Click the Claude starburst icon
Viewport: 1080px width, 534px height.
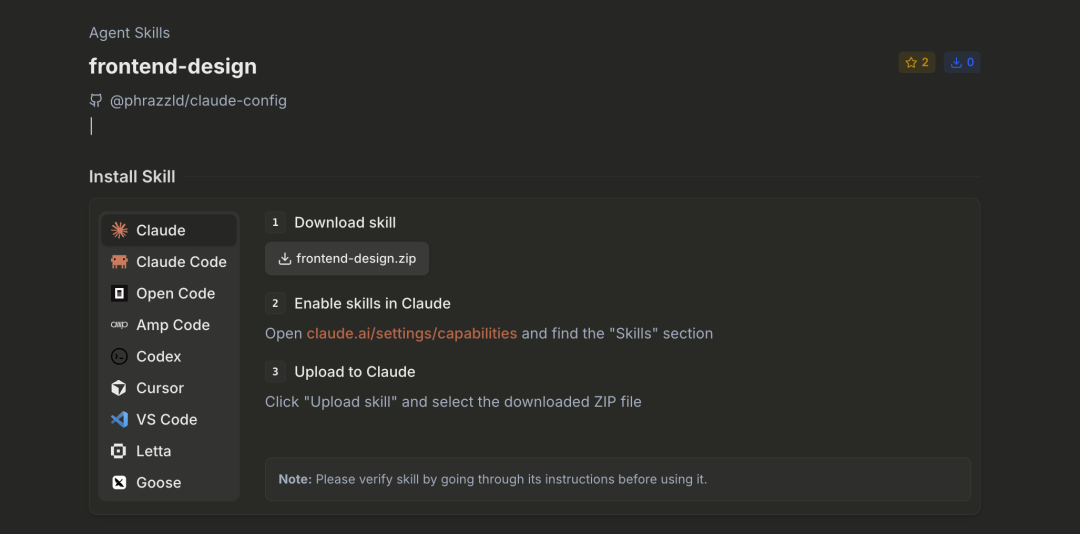[x=119, y=230]
